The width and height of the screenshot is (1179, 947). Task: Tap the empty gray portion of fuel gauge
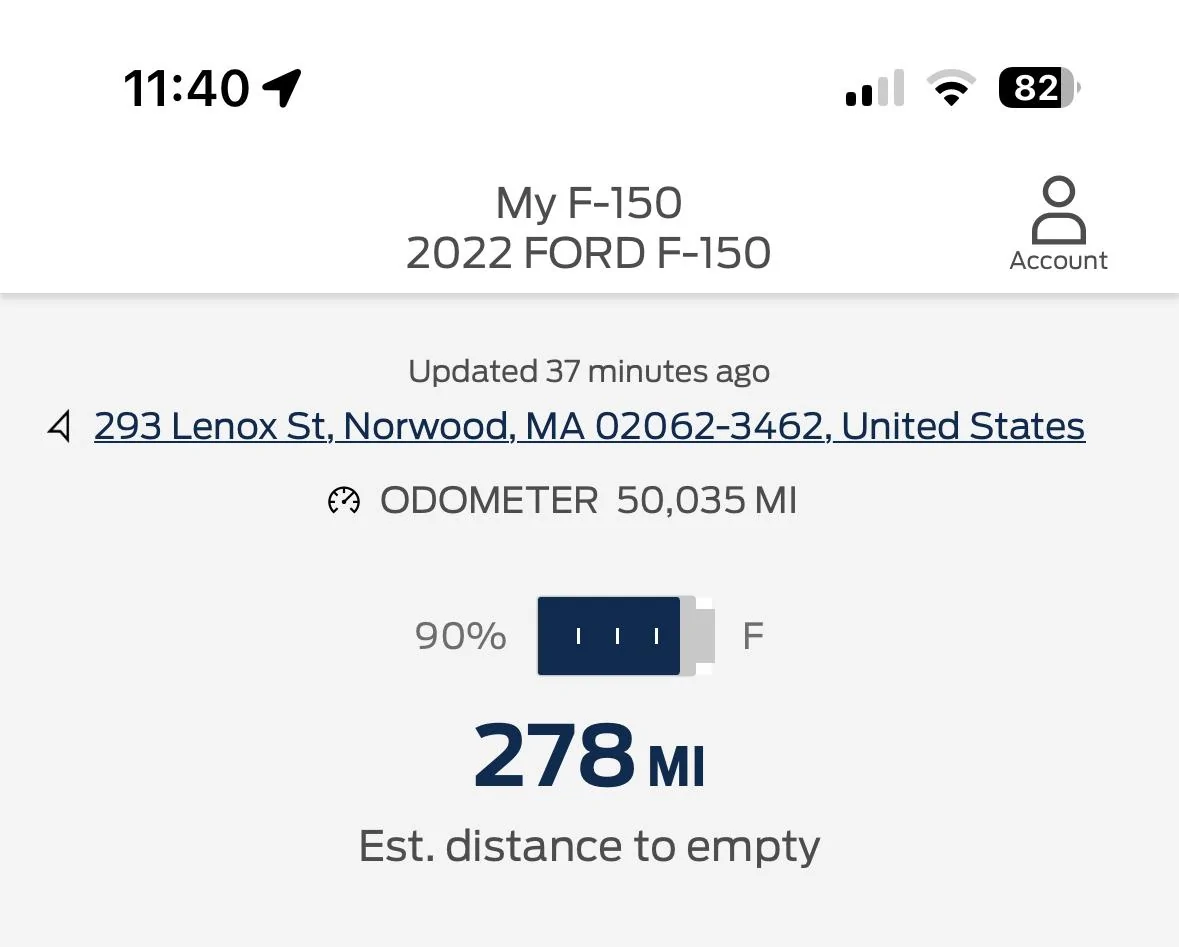click(x=698, y=636)
